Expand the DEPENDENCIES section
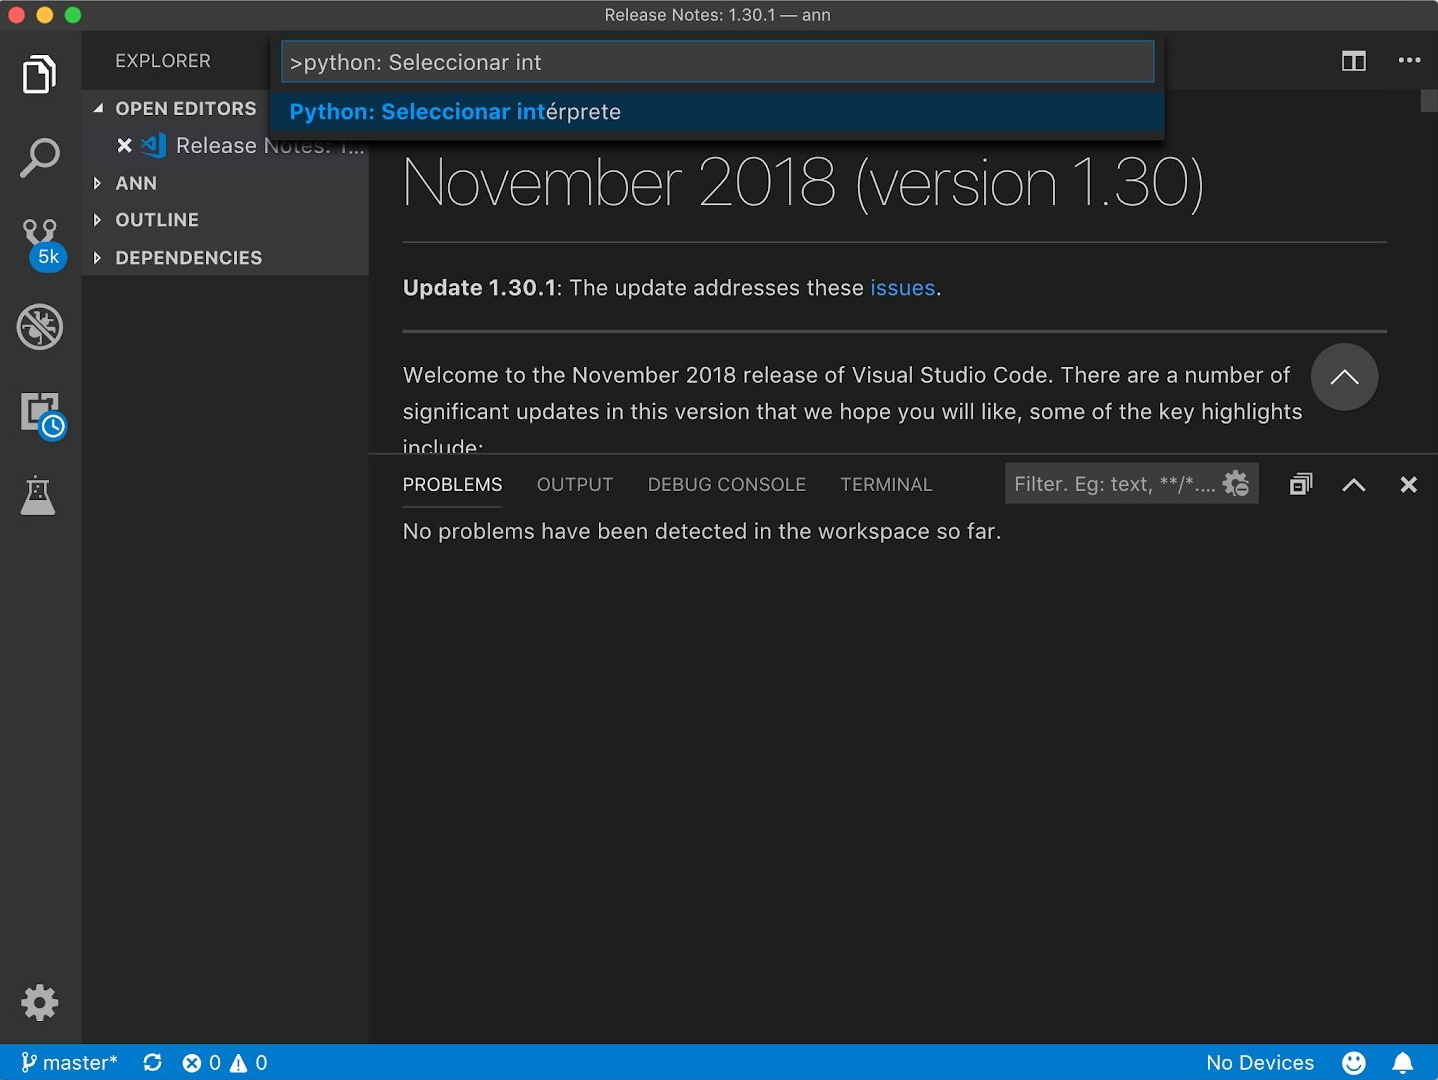Viewport: 1438px width, 1080px height. (225, 258)
